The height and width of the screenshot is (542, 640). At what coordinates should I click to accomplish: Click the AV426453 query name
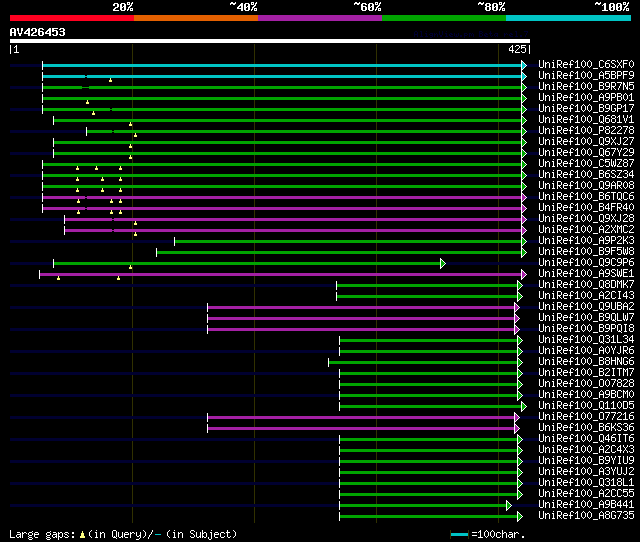tap(38, 32)
